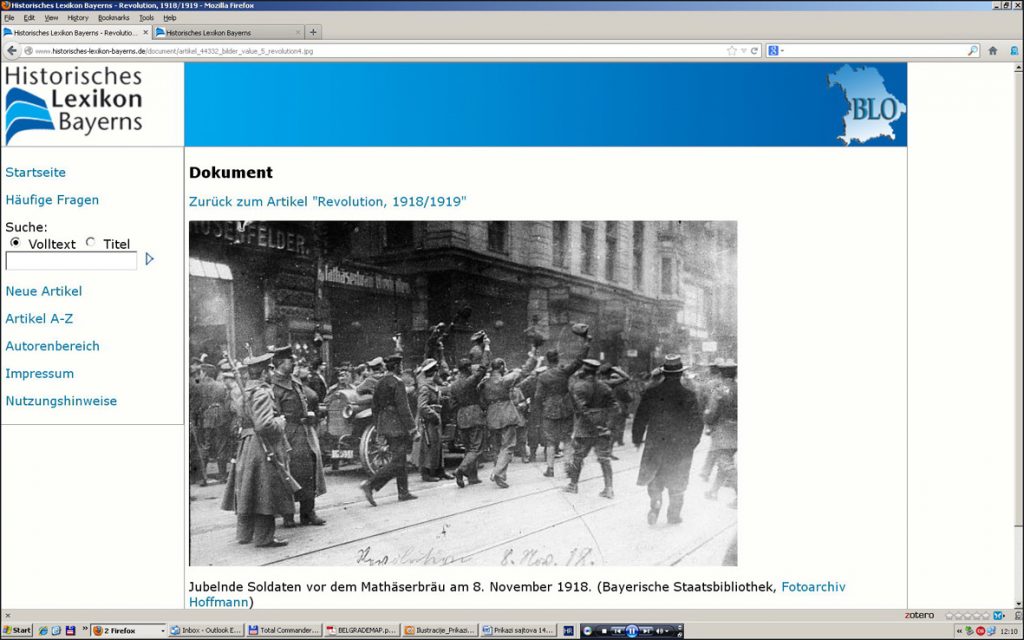Switch to the second Historisches Lexikon Bayerns tab
The image size is (1024, 640).
pos(225,32)
